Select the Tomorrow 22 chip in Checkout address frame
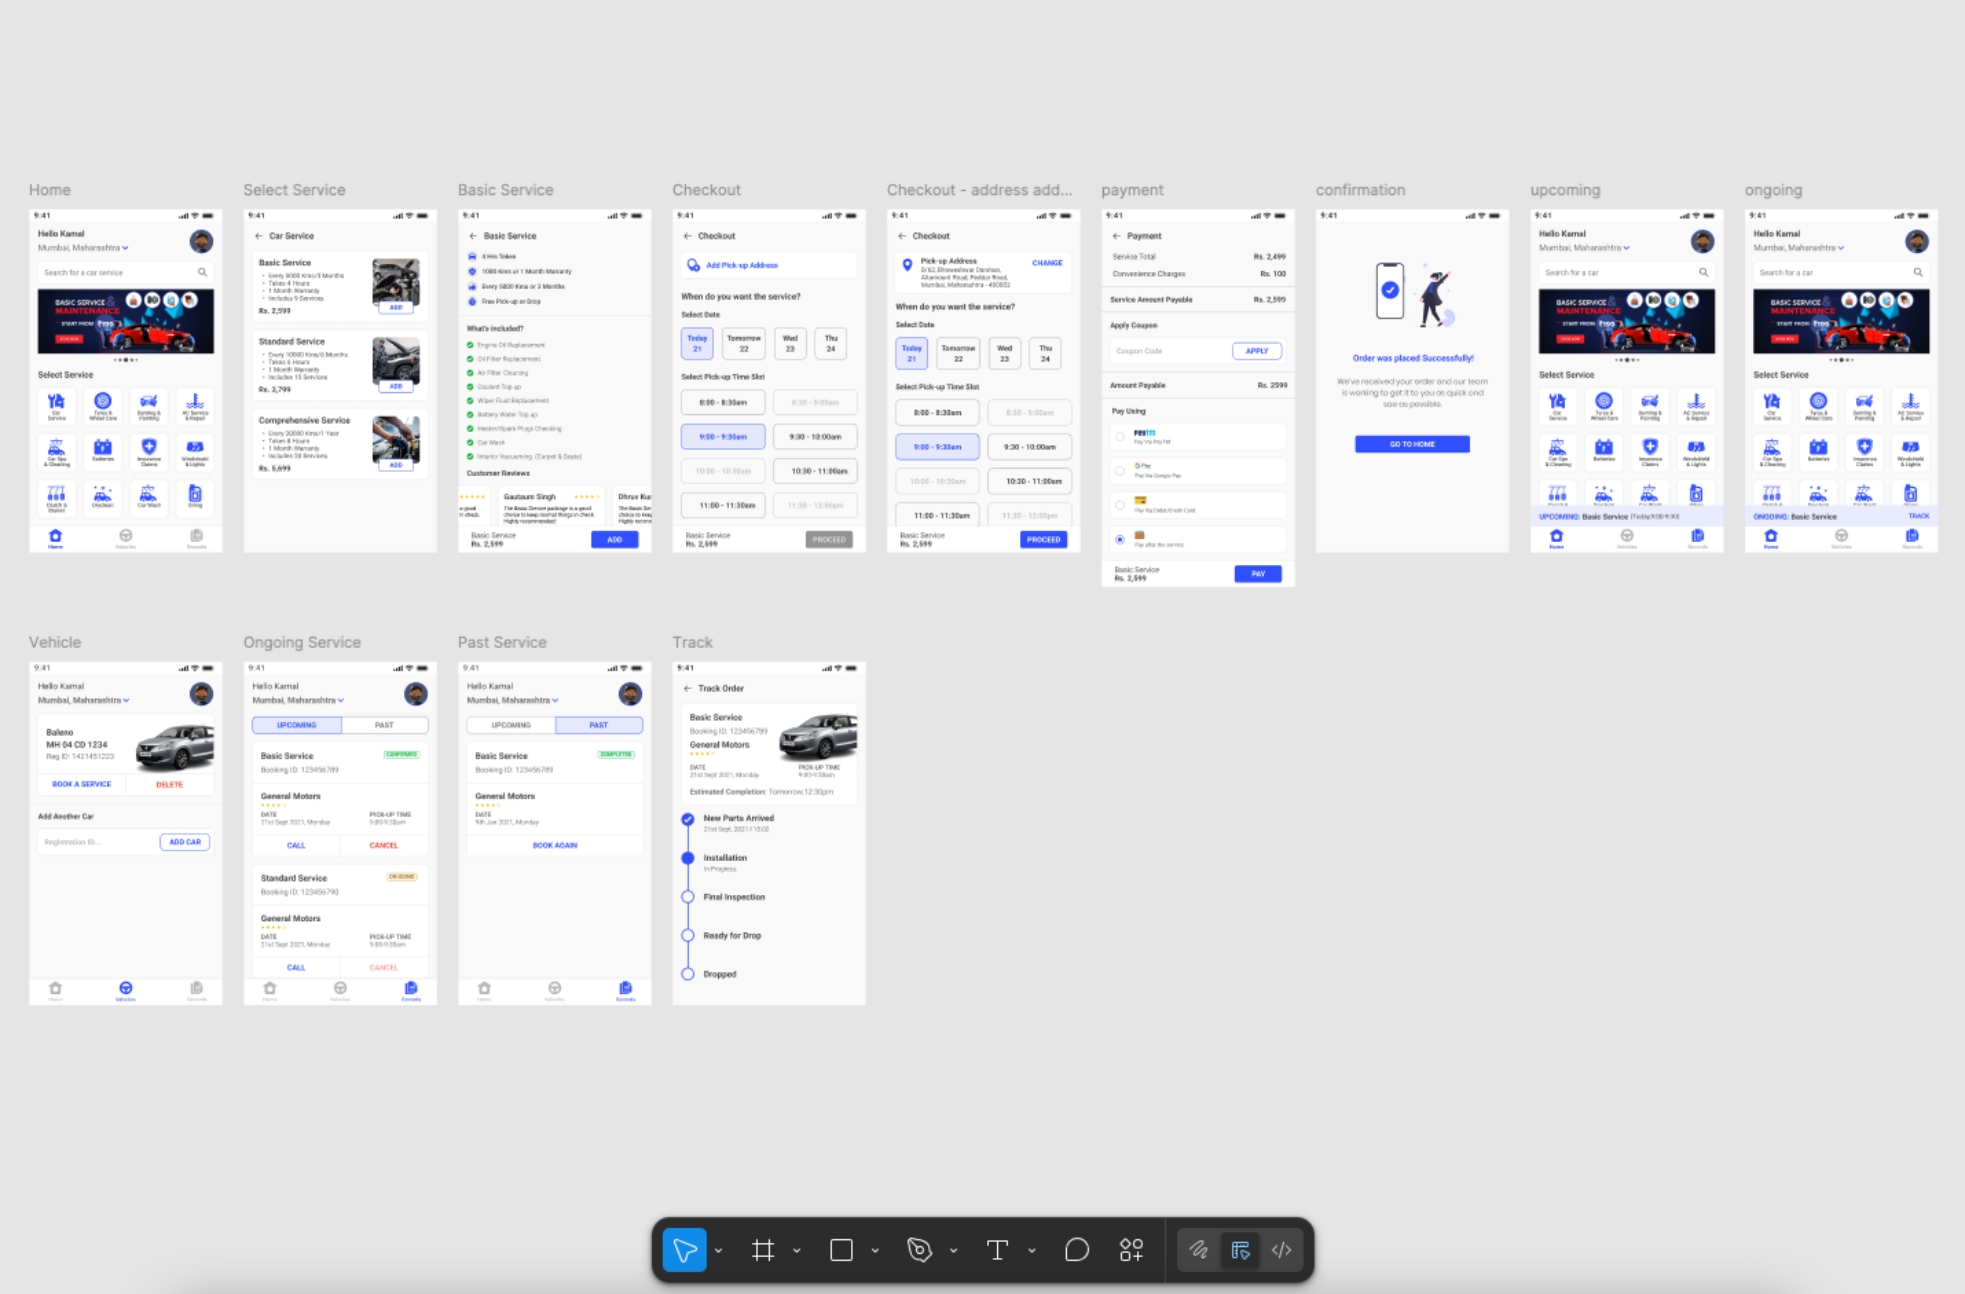The width and height of the screenshot is (1965, 1294). [x=958, y=353]
